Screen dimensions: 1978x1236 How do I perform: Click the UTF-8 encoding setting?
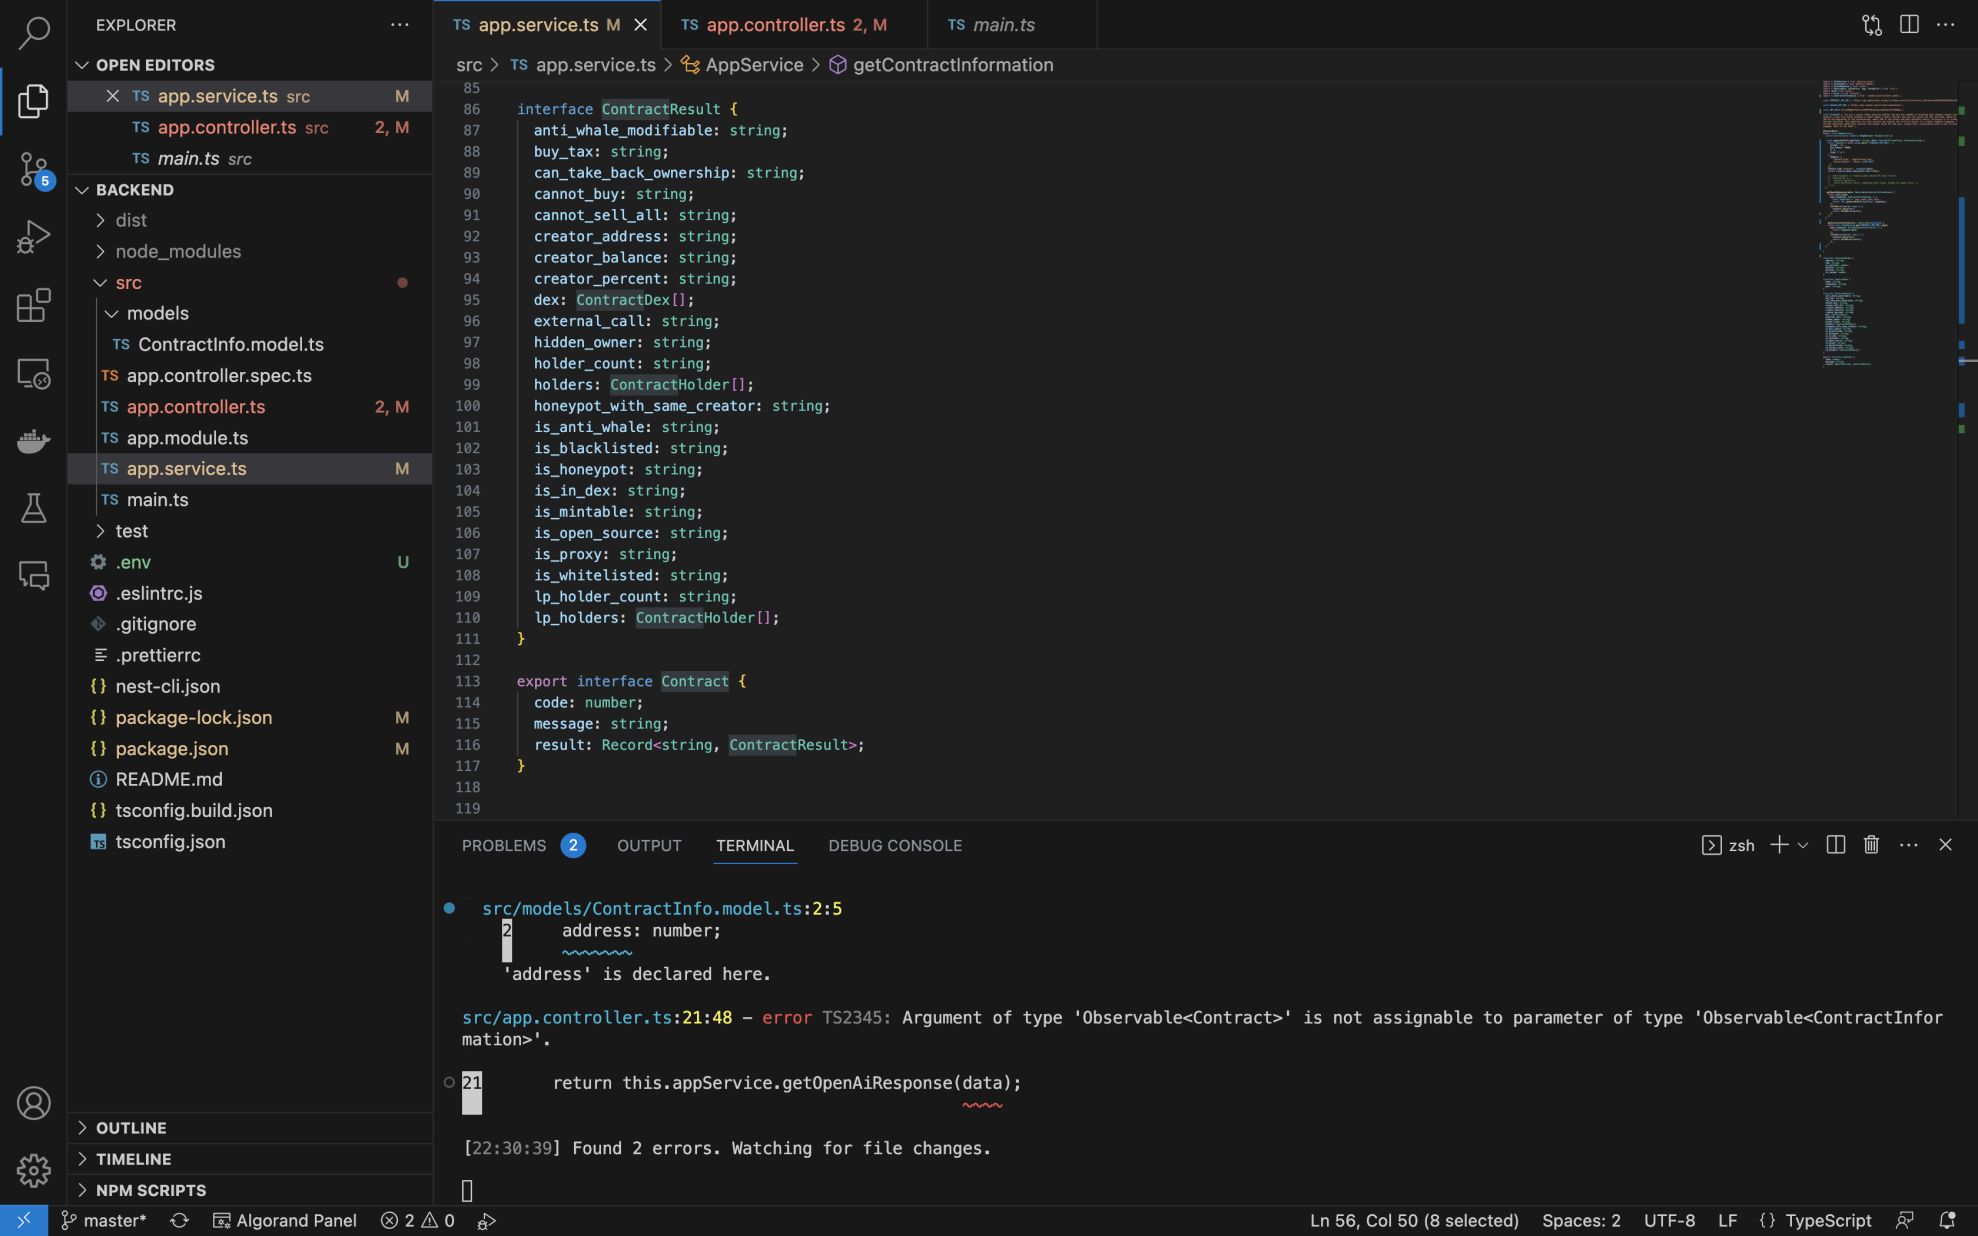1669,1221
